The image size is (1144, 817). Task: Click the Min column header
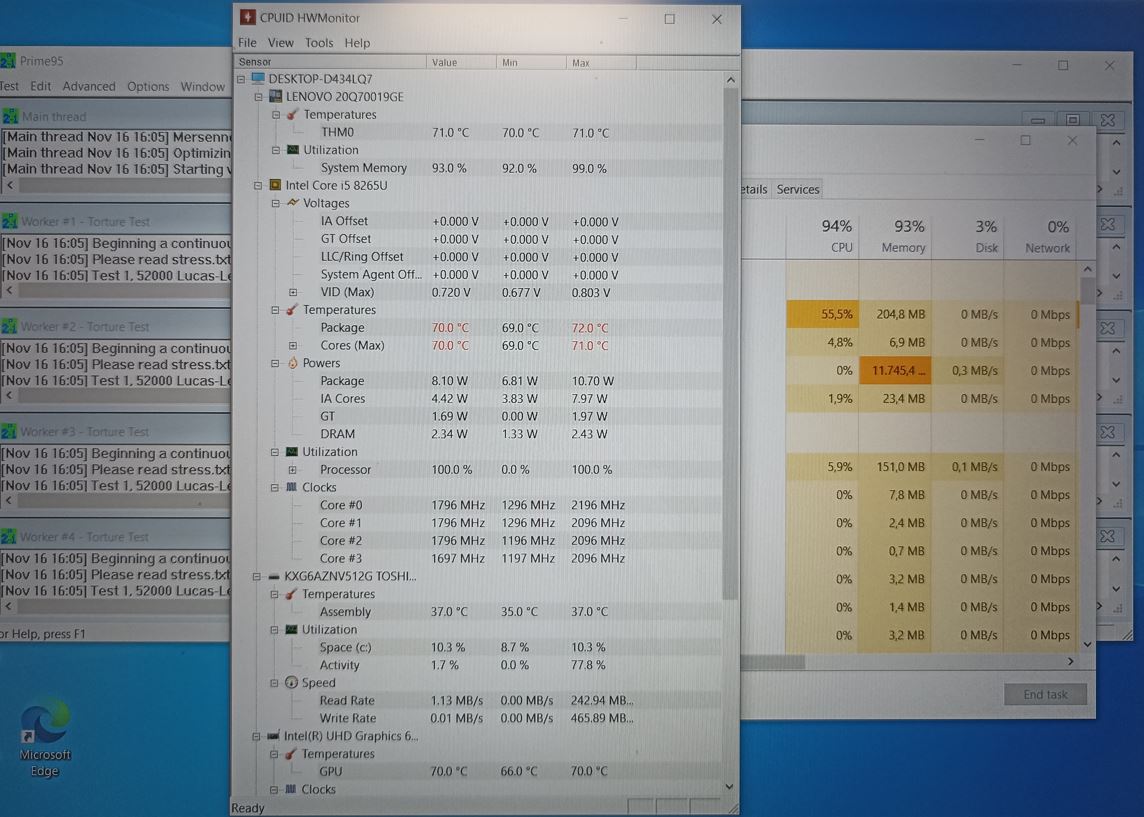[531, 63]
